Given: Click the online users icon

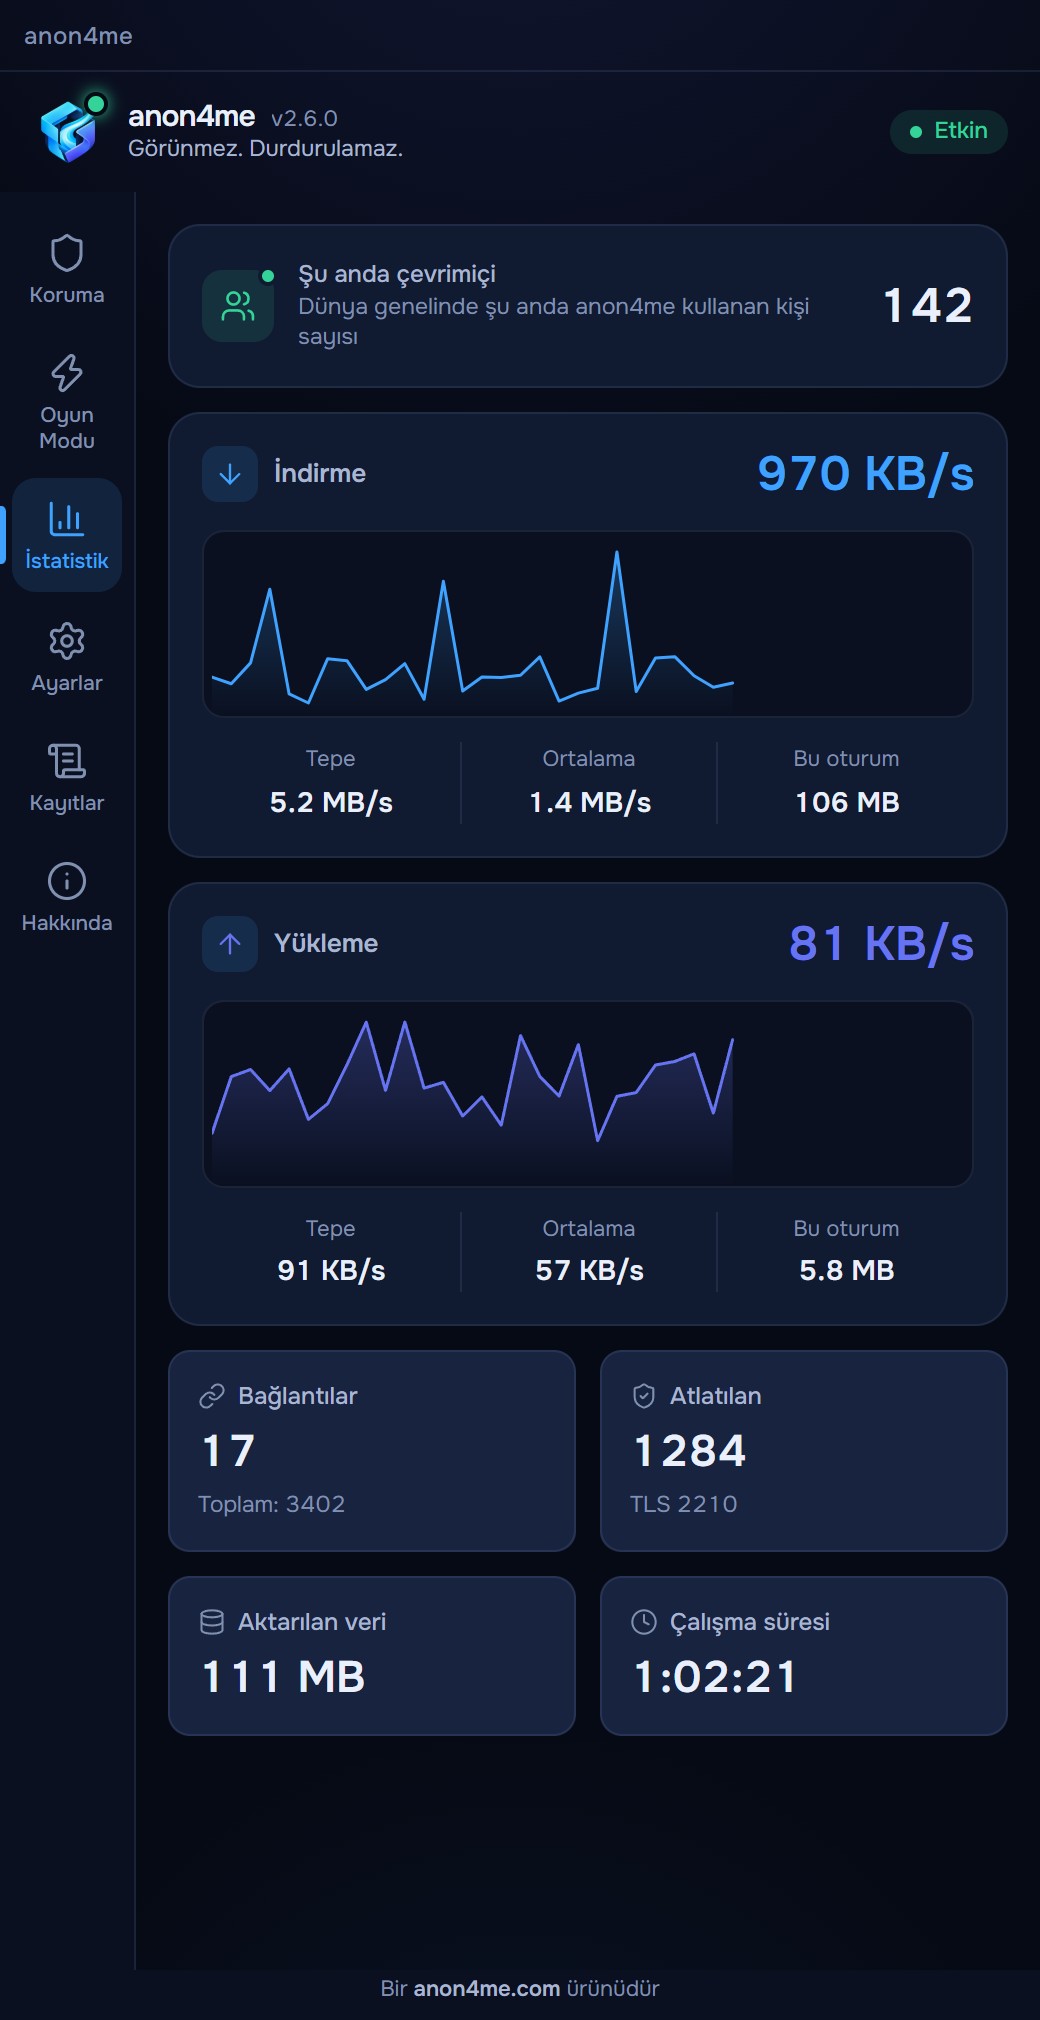Looking at the screenshot, I should click(238, 306).
